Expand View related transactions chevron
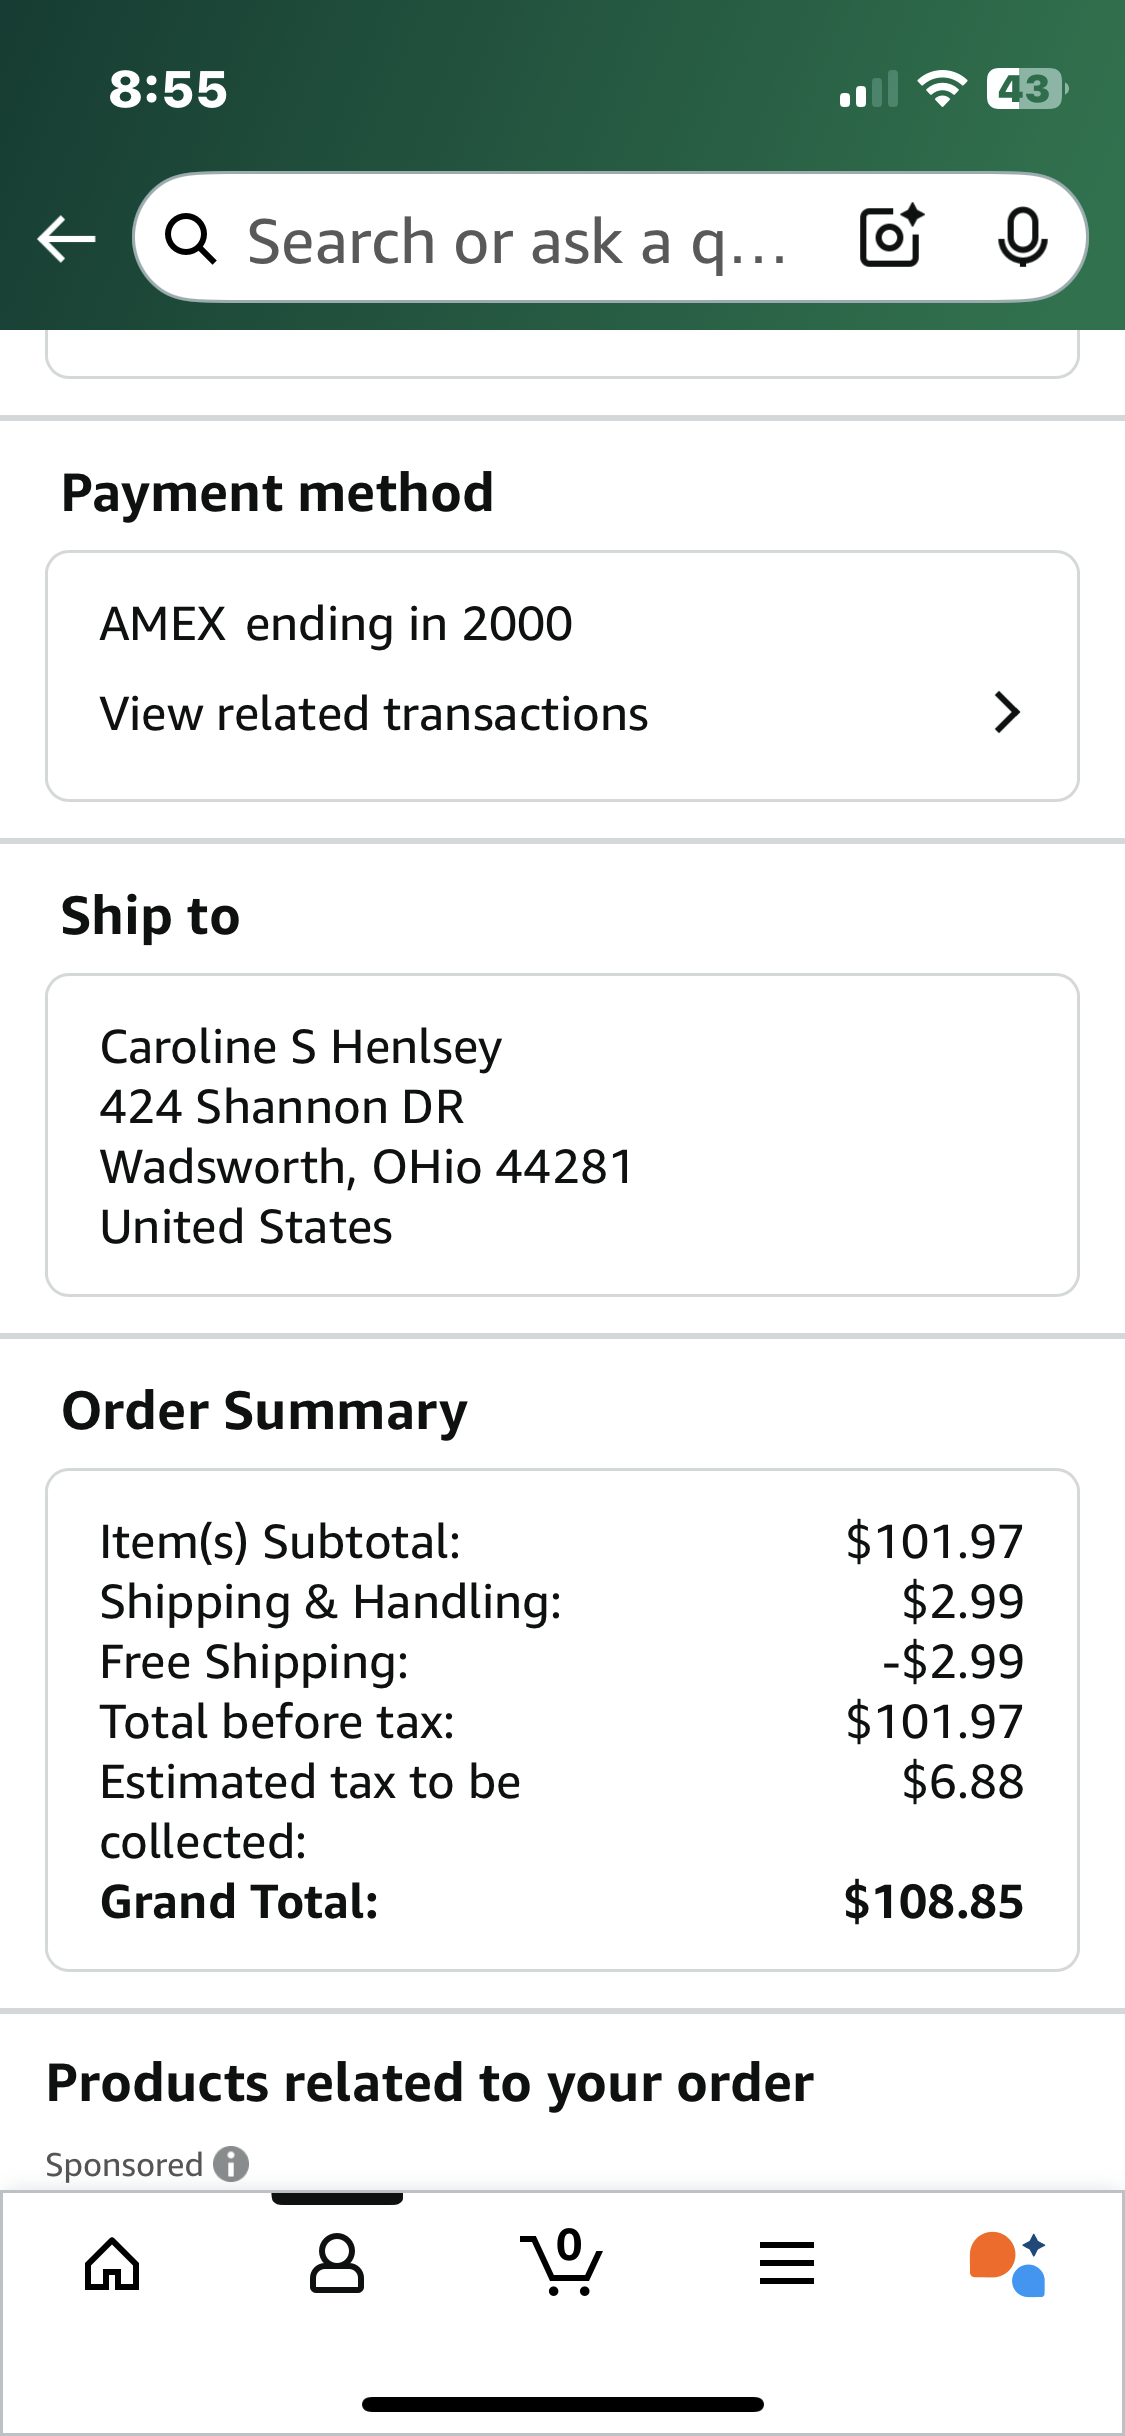This screenshot has width=1125, height=2436. coord(1007,713)
